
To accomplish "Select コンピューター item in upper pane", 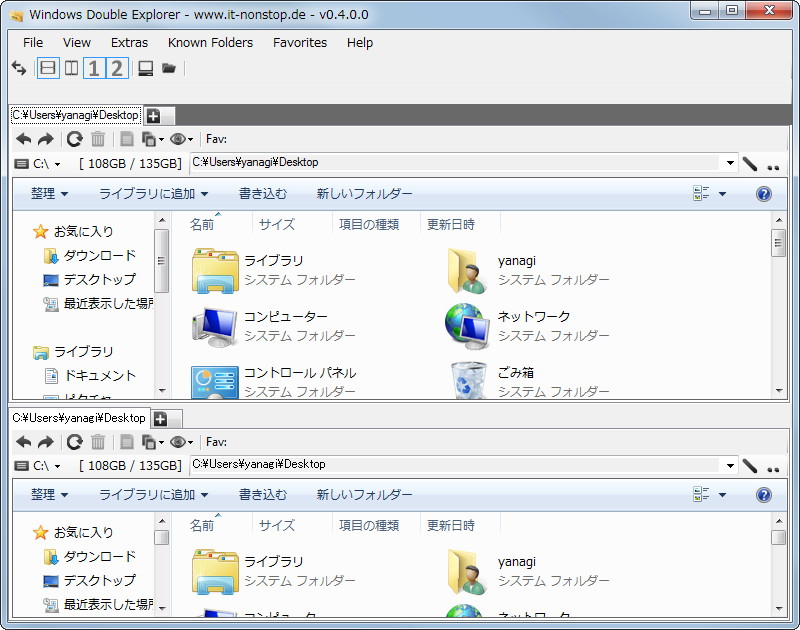I will point(274,325).
